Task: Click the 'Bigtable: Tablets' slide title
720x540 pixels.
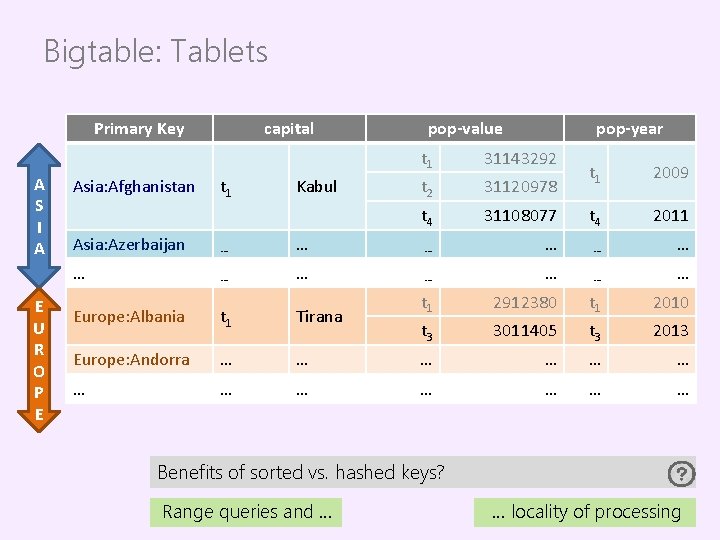Action: (156, 51)
